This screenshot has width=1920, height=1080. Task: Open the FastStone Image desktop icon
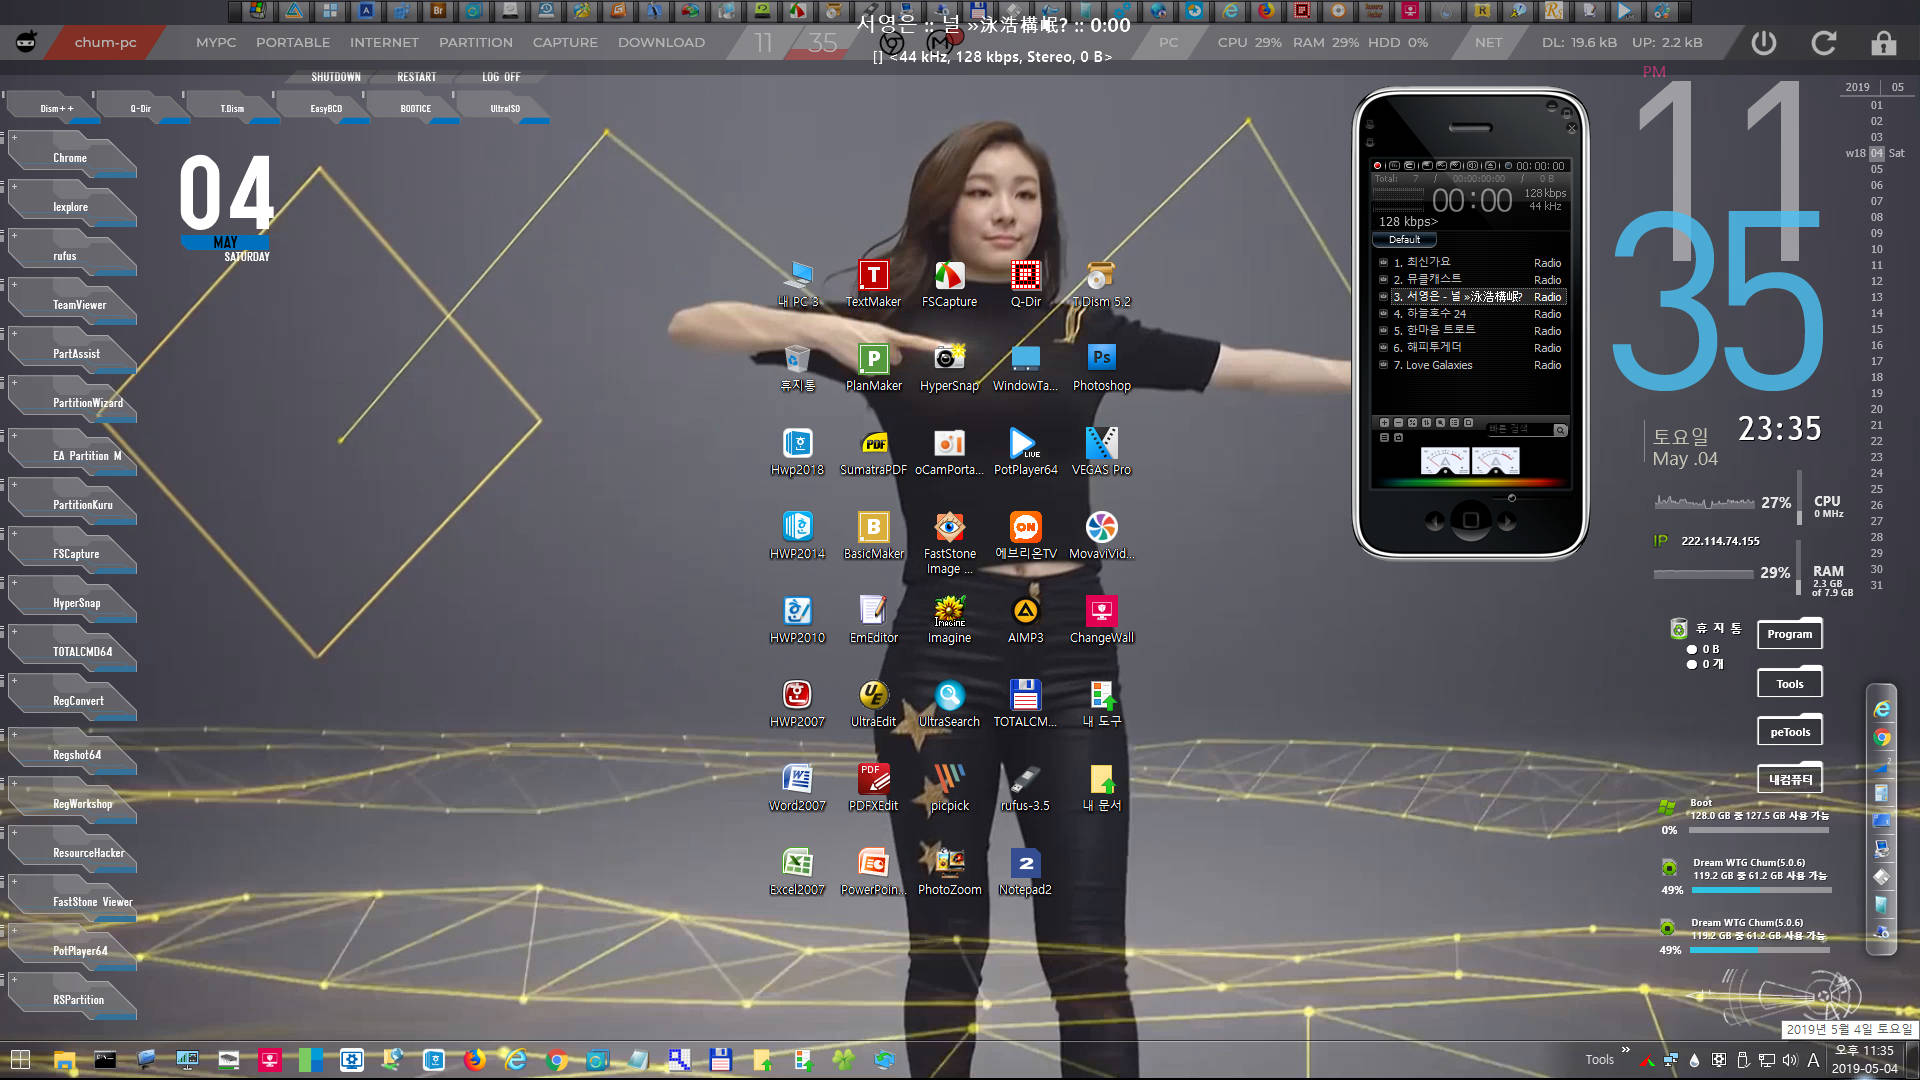[x=949, y=543]
